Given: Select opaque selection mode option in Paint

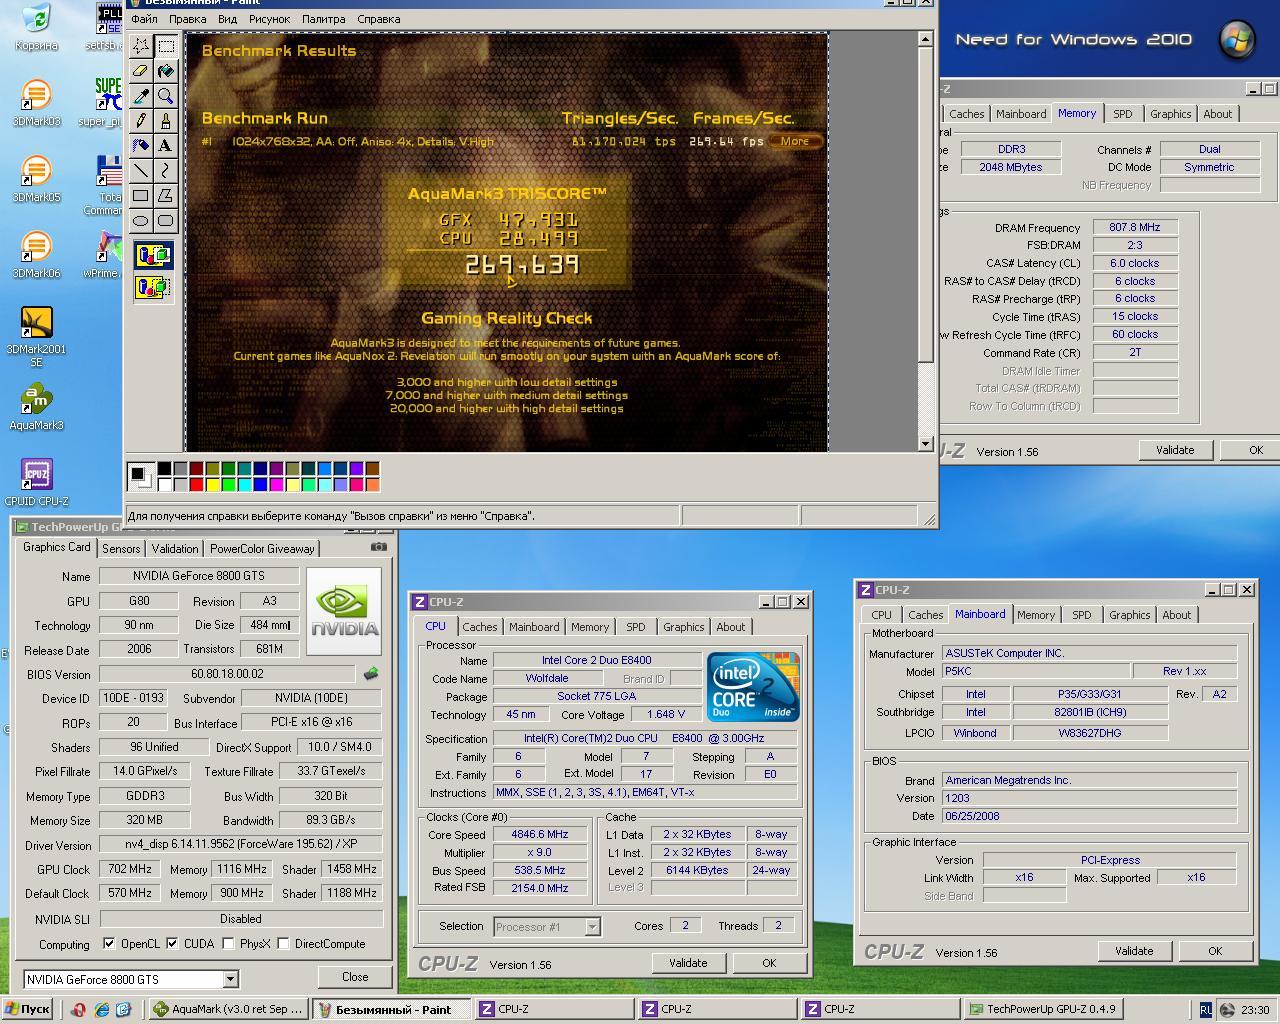Looking at the screenshot, I should click(x=153, y=256).
